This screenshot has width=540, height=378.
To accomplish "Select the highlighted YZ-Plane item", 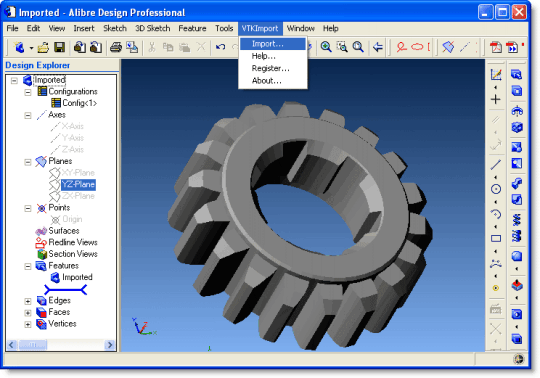I will pyautogui.click(x=78, y=184).
